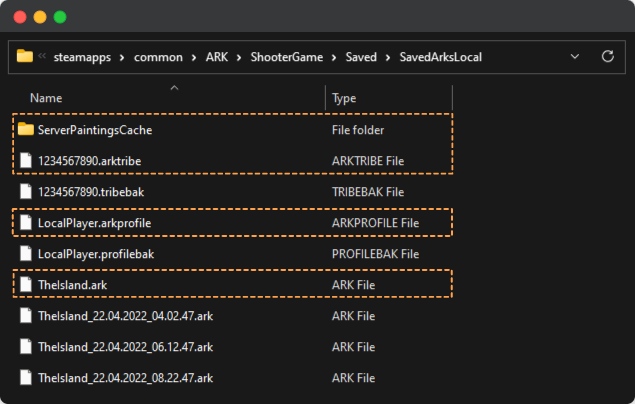Minimize the window with the yellow button
Image resolution: width=635 pixels, height=404 pixels.
pos(40,17)
